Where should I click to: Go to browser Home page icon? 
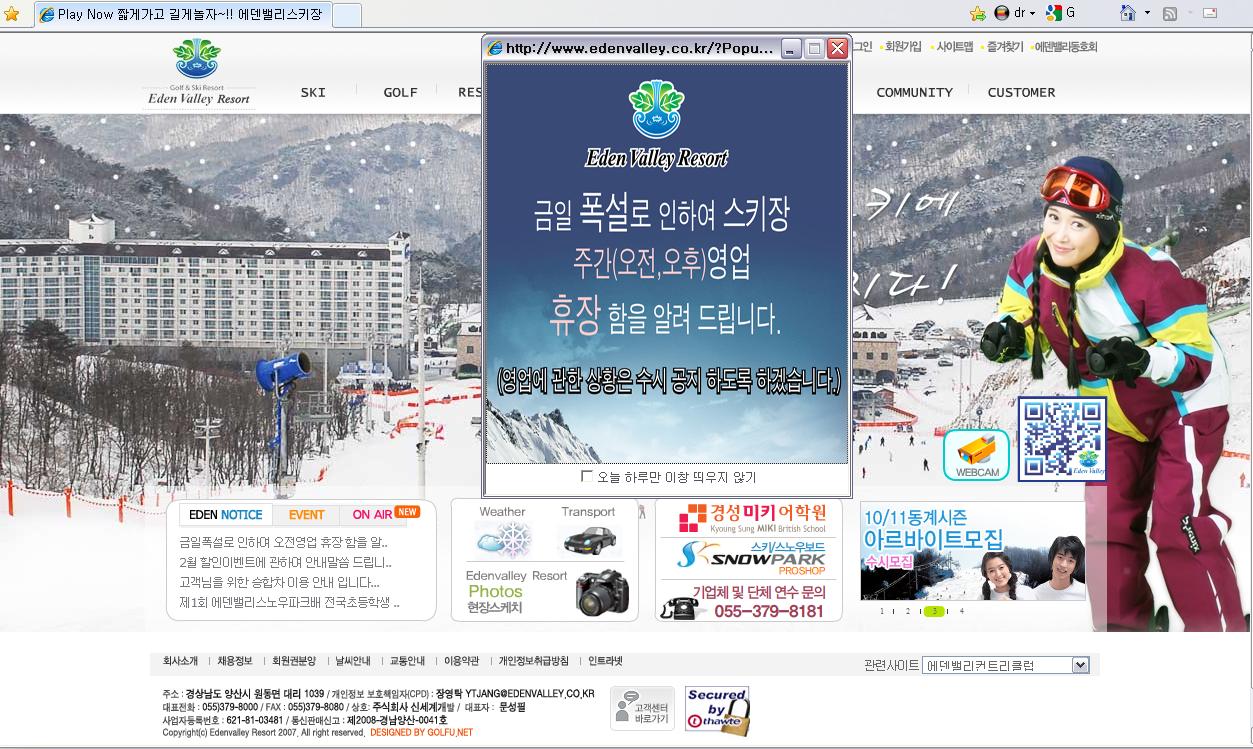pyautogui.click(x=1128, y=13)
